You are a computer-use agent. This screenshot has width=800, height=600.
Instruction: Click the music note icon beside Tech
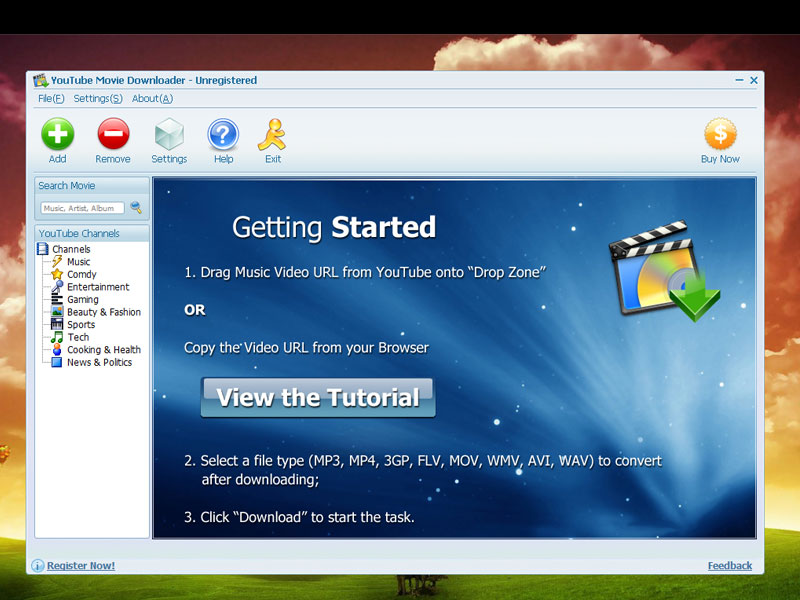[57, 337]
